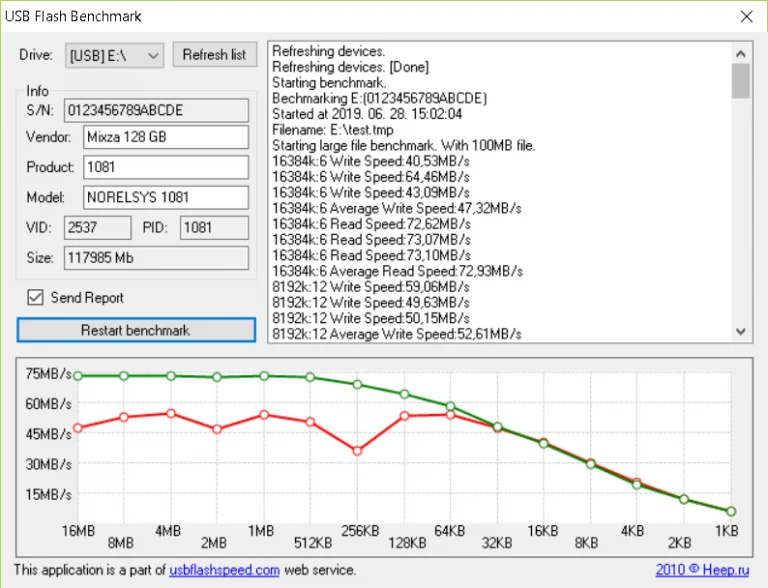Click the log scrollbar thumb
Screen dimensions: 768x588
click(741, 82)
